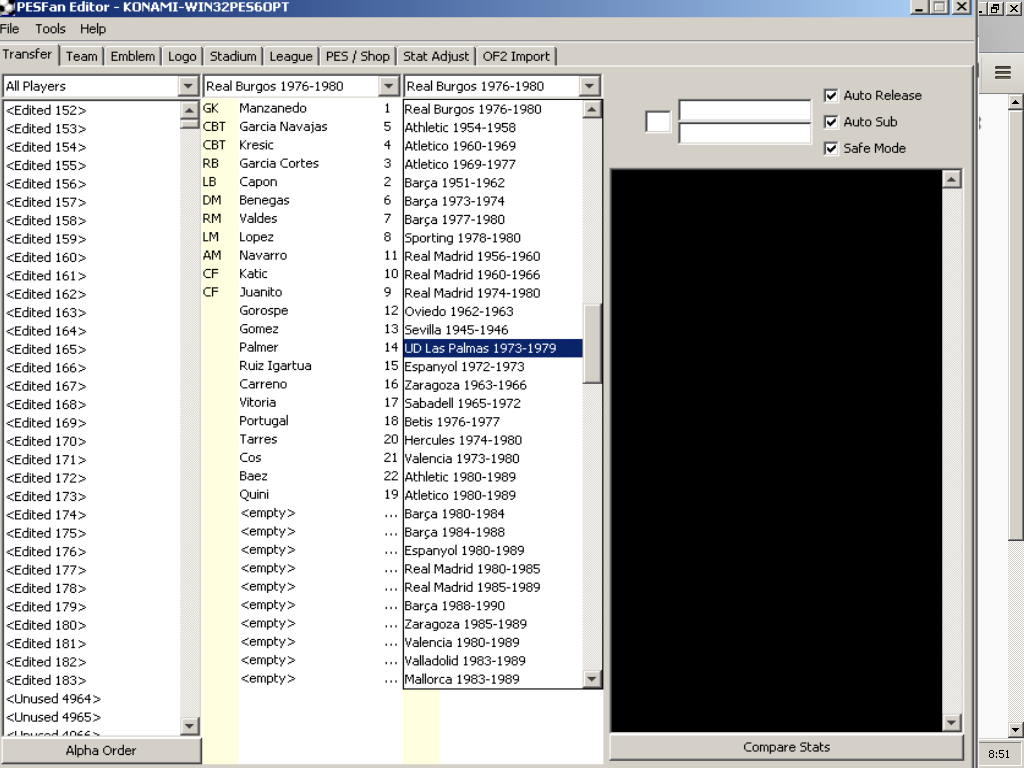Click the black panel scroll up arrow
Image resolution: width=1024 pixels, height=768 pixels.
point(952,178)
